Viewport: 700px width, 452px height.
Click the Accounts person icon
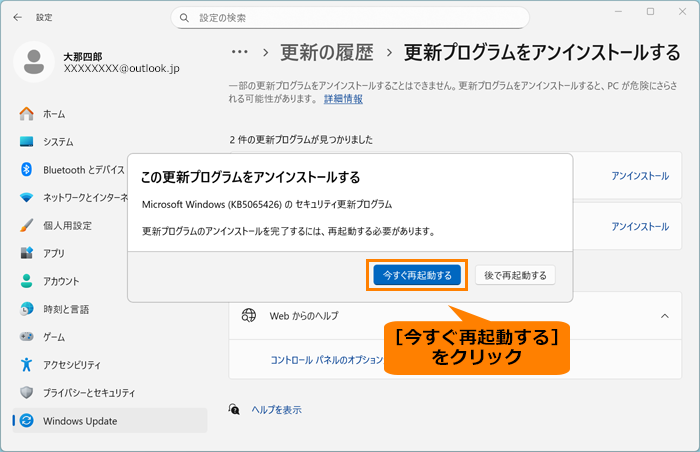click(x=26, y=281)
